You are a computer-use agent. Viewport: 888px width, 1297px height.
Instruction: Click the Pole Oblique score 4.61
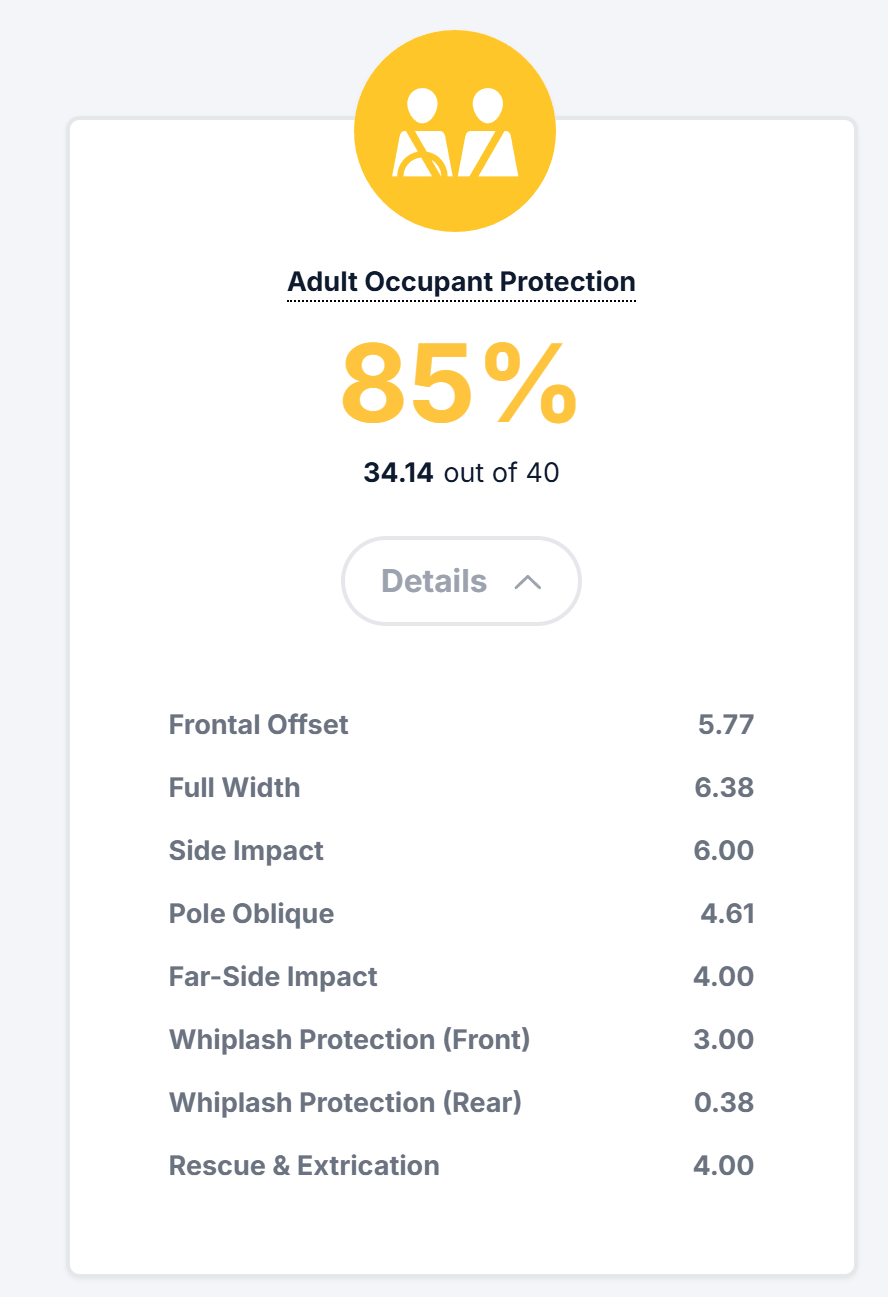pos(727,913)
